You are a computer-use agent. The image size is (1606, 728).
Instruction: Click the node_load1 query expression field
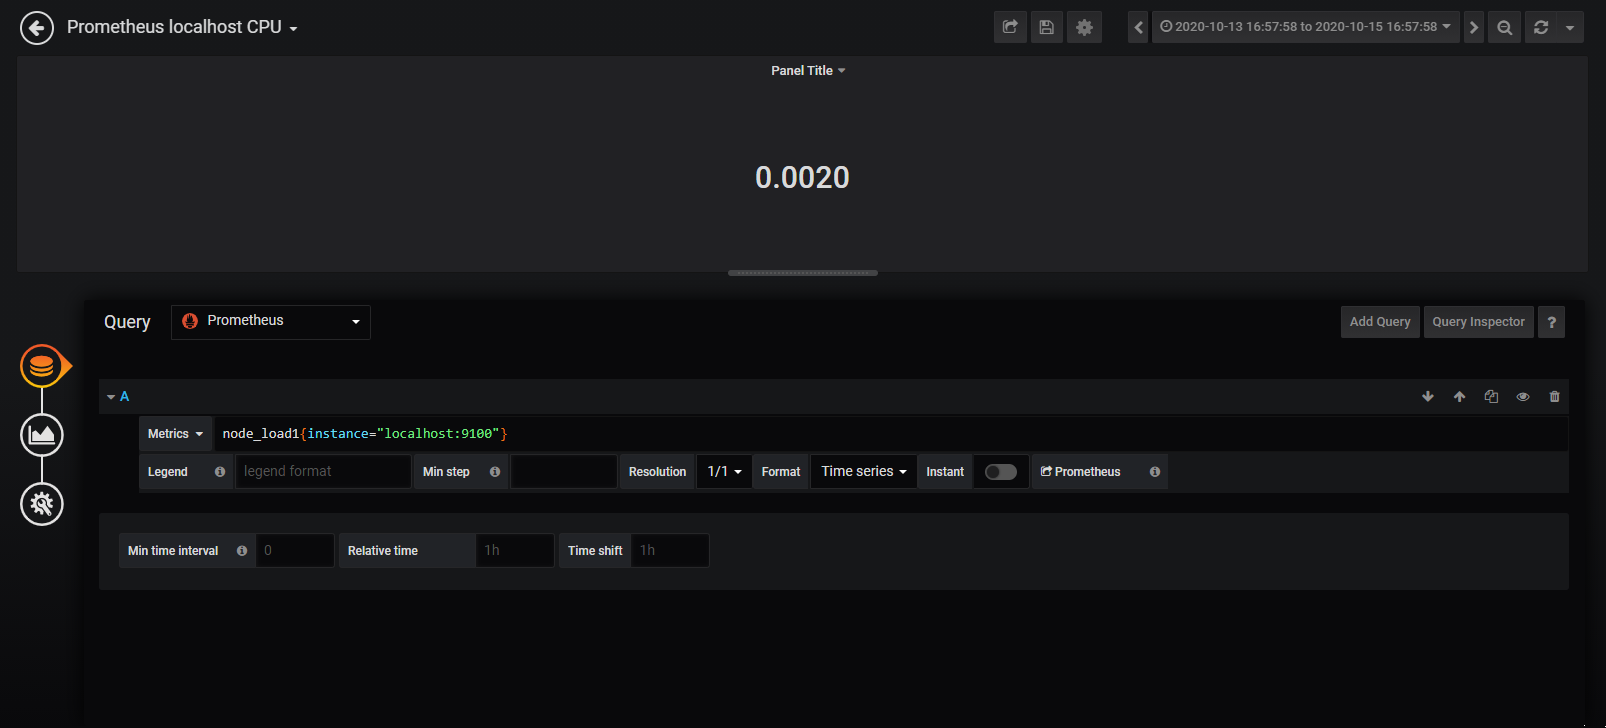(891, 434)
